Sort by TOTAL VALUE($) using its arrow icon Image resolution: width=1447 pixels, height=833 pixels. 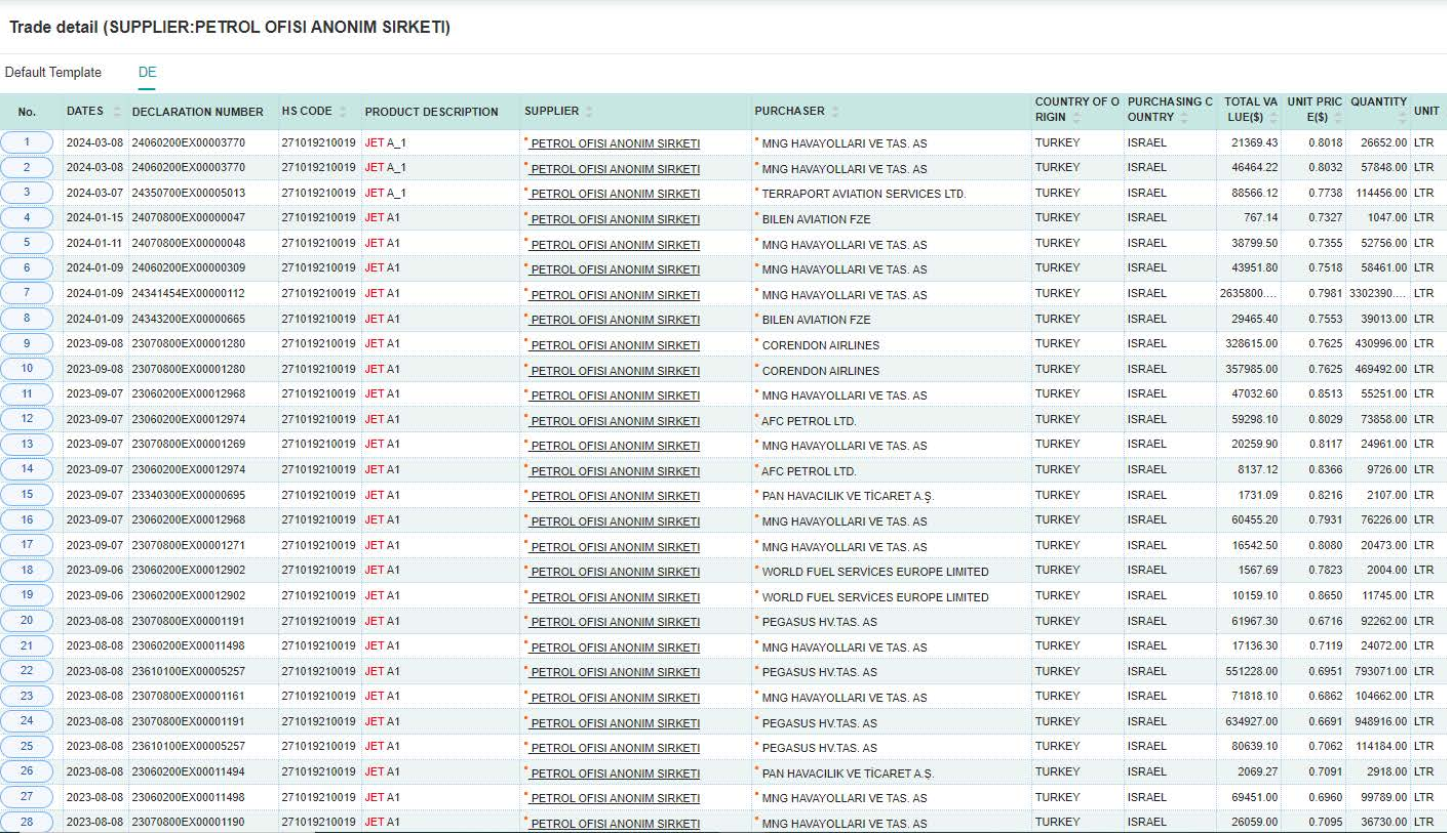coord(1272,118)
